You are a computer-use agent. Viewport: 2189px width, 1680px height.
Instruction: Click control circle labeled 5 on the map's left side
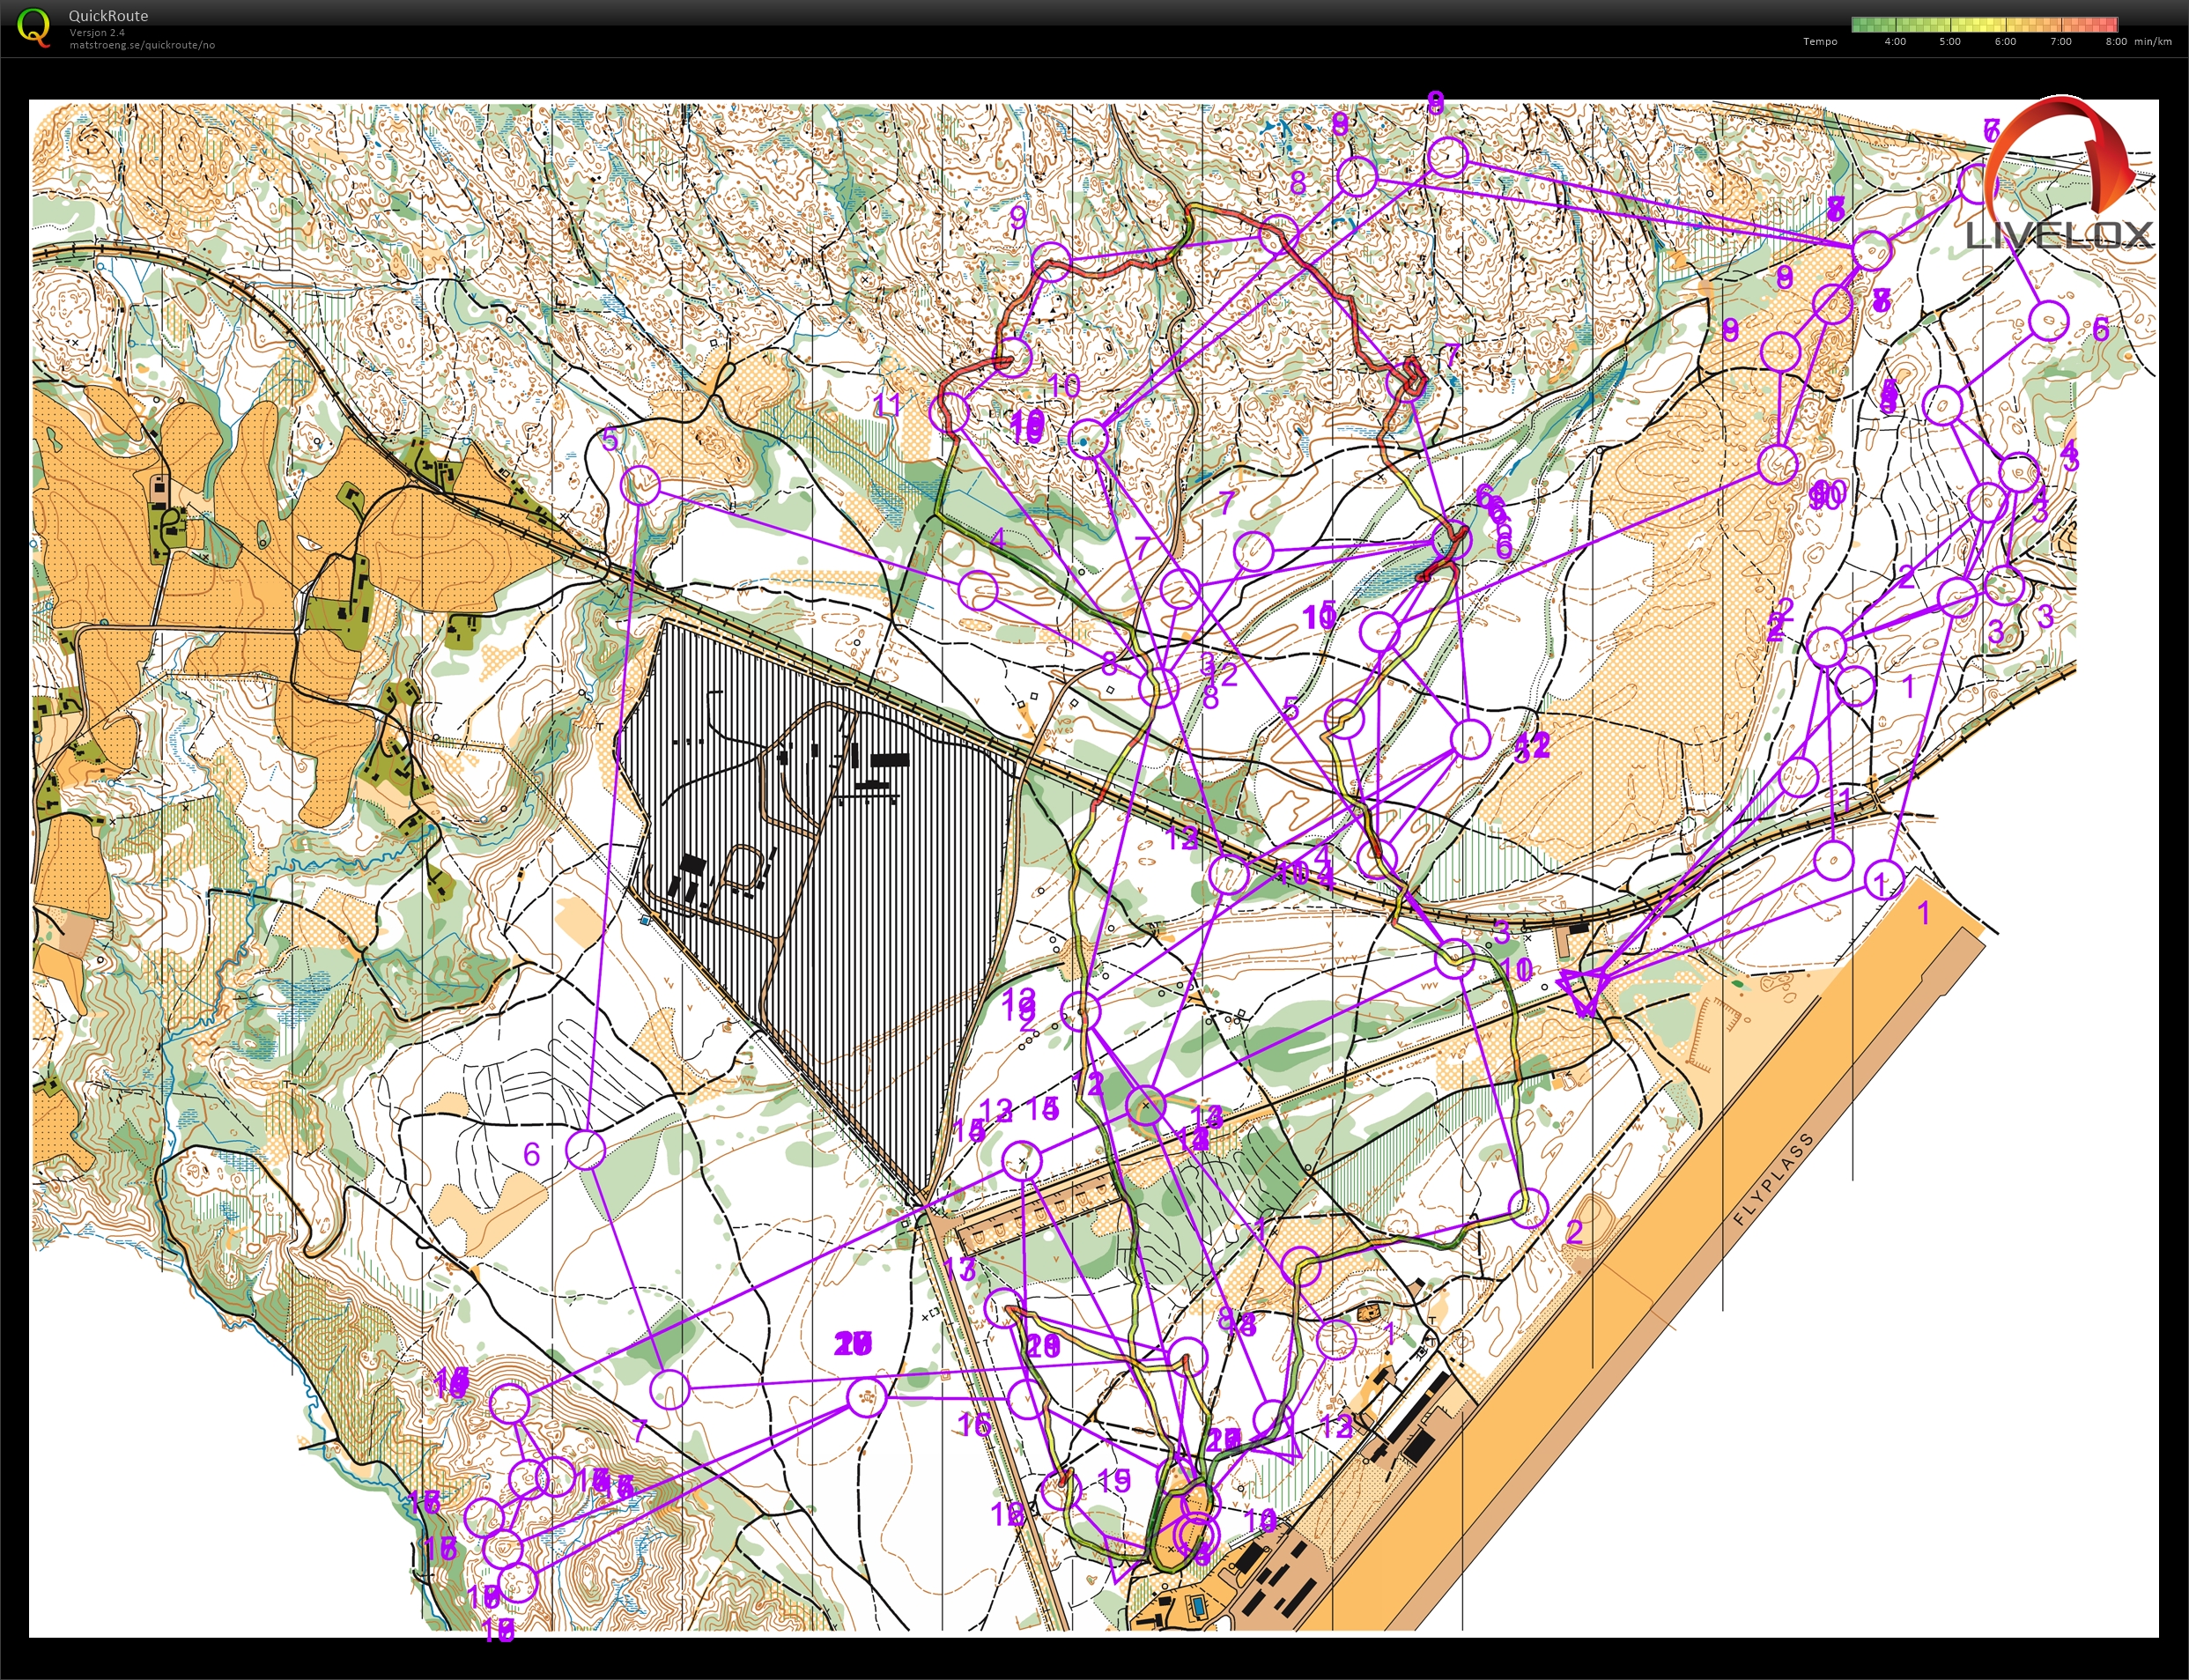[x=640, y=486]
